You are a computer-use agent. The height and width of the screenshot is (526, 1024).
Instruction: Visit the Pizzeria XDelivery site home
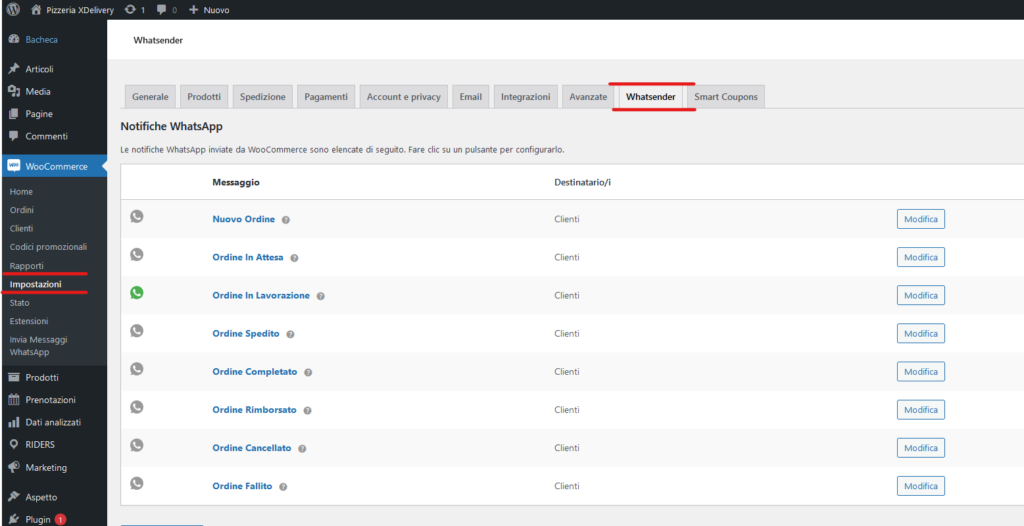coord(72,10)
